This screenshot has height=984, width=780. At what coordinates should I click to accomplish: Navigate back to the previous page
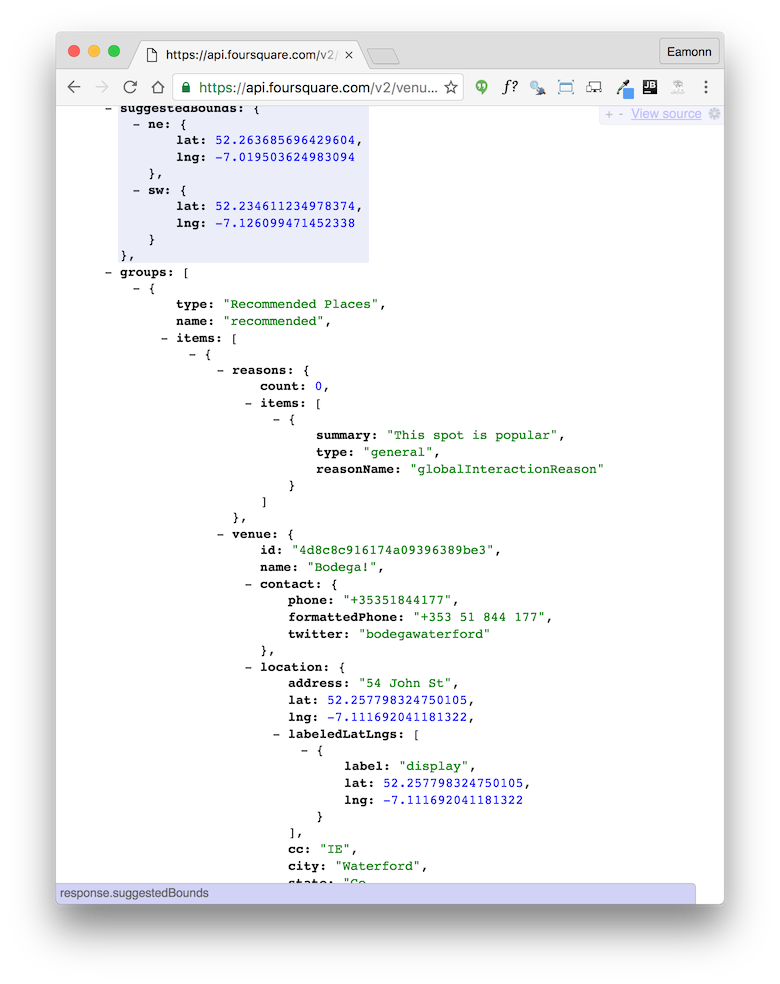(x=74, y=87)
